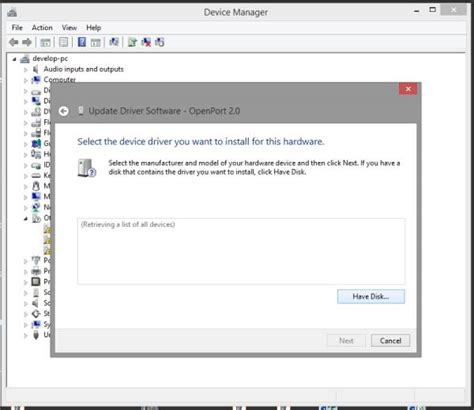Click Cancel in Update Driver dialog
This screenshot has height=410, width=474.
[390, 341]
